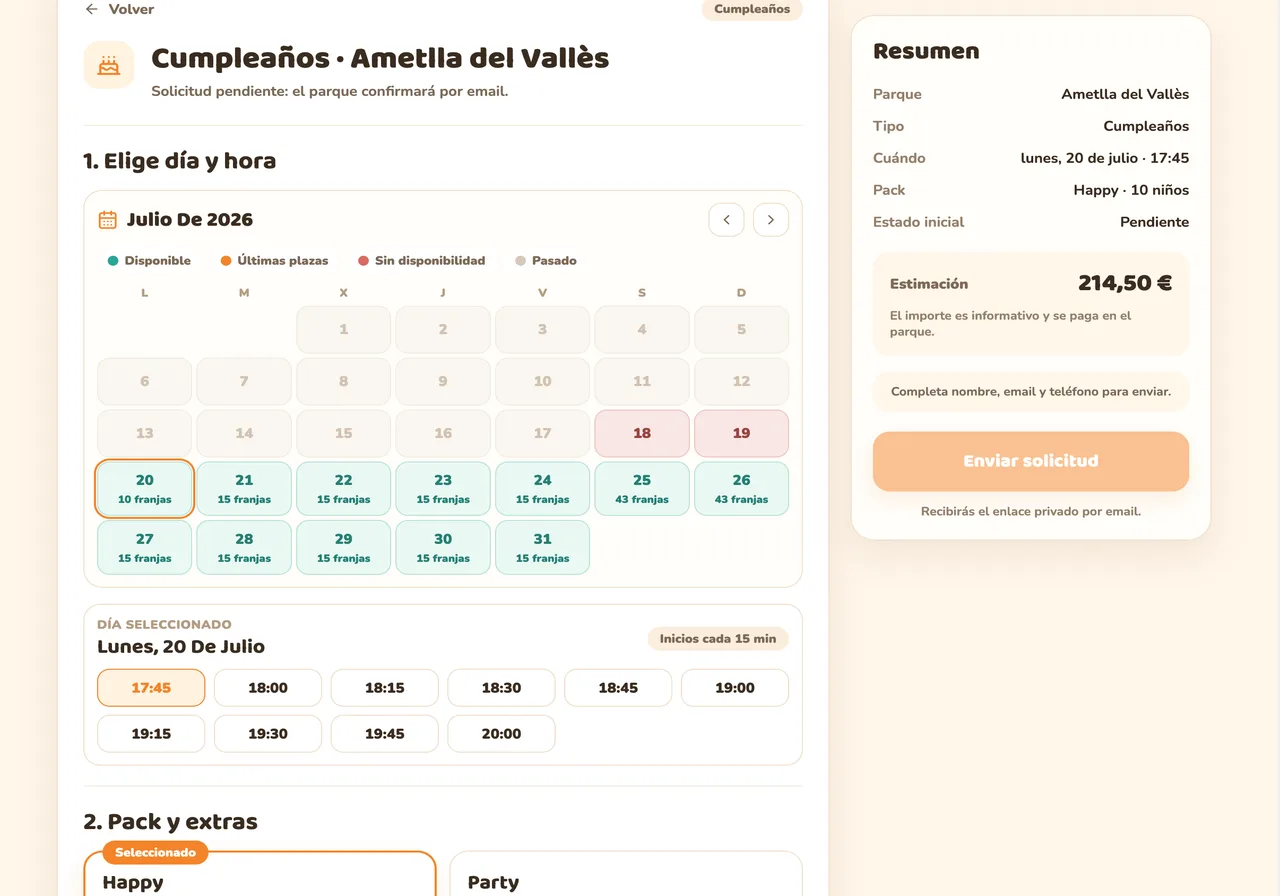Click unavailable day 19 in red
This screenshot has width=1280, height=896.
point(741,433)
